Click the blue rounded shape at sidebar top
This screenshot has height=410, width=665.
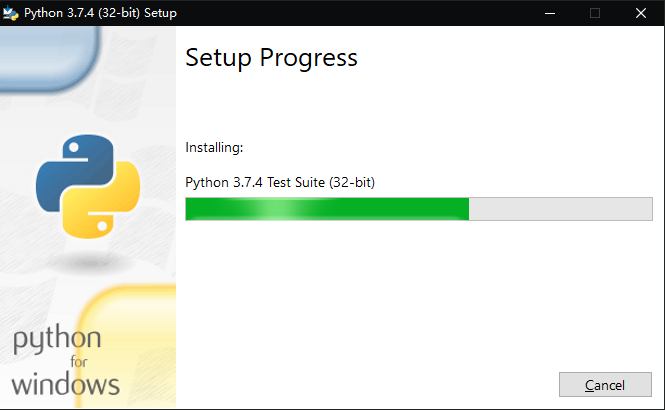[x=49, y=57]
